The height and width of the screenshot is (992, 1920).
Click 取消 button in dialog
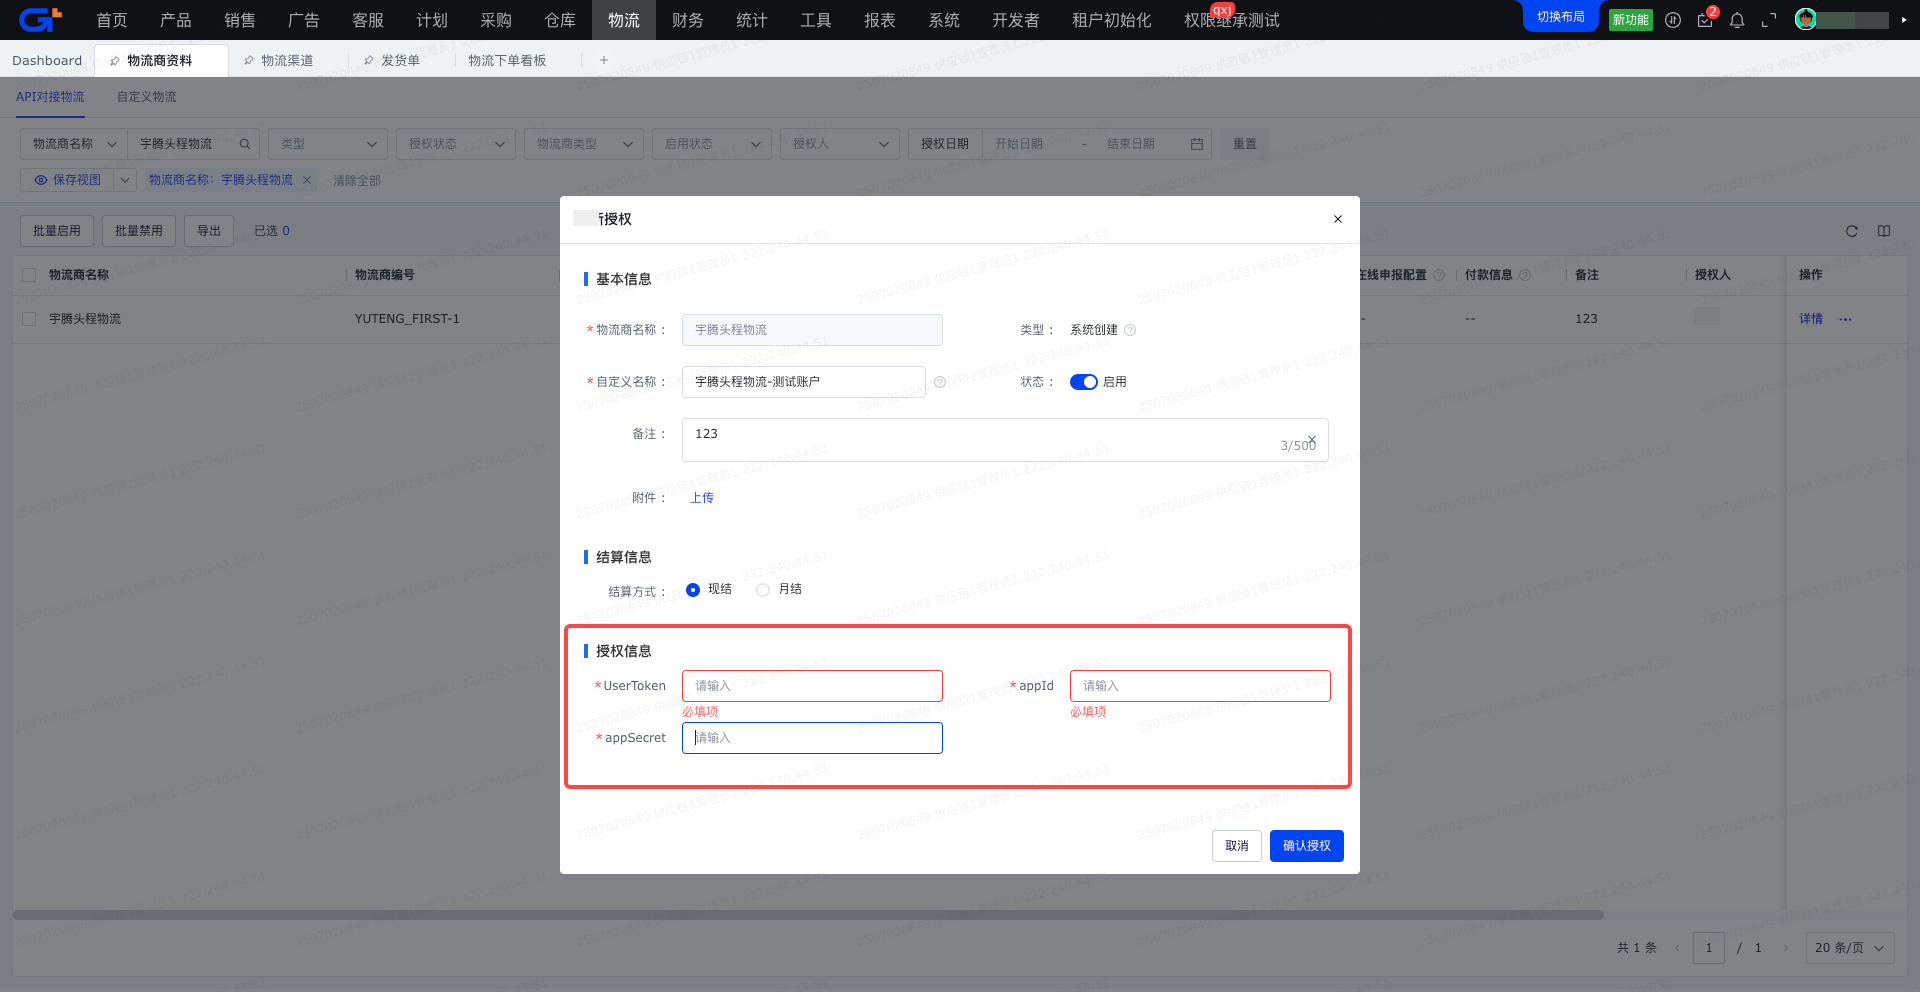pos(1237,846)
